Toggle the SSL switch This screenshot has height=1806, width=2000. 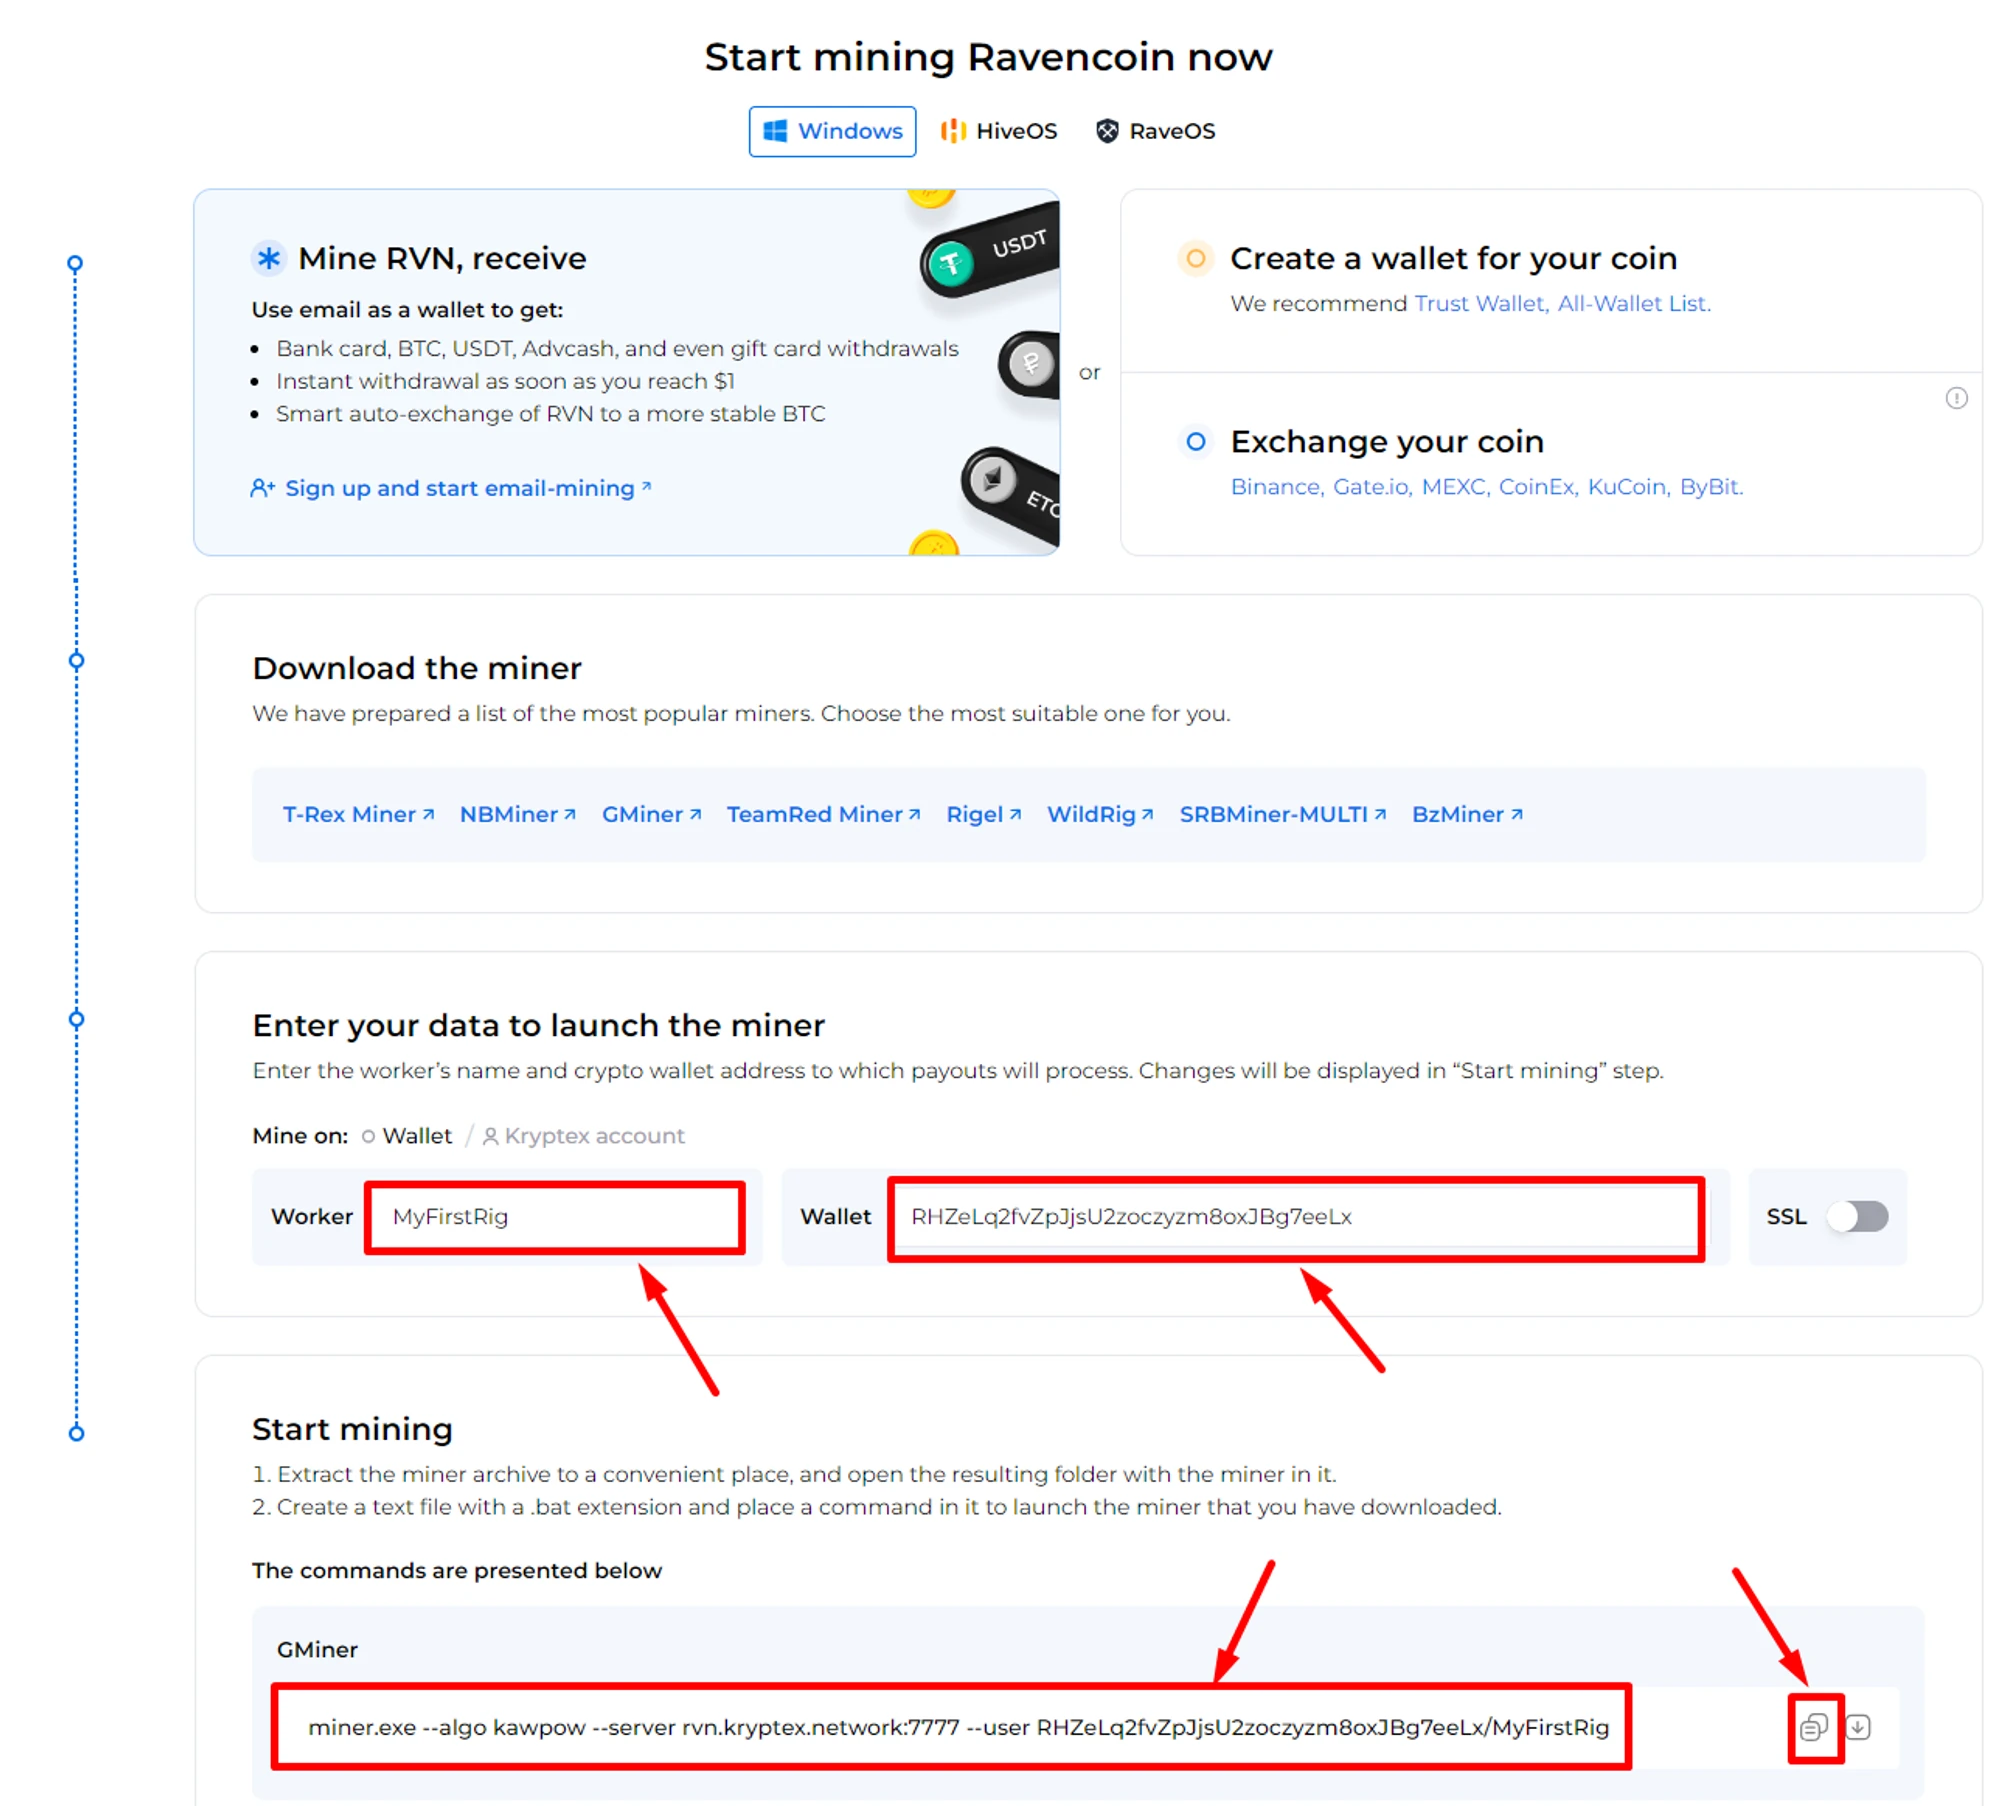click(1857, 1216)
